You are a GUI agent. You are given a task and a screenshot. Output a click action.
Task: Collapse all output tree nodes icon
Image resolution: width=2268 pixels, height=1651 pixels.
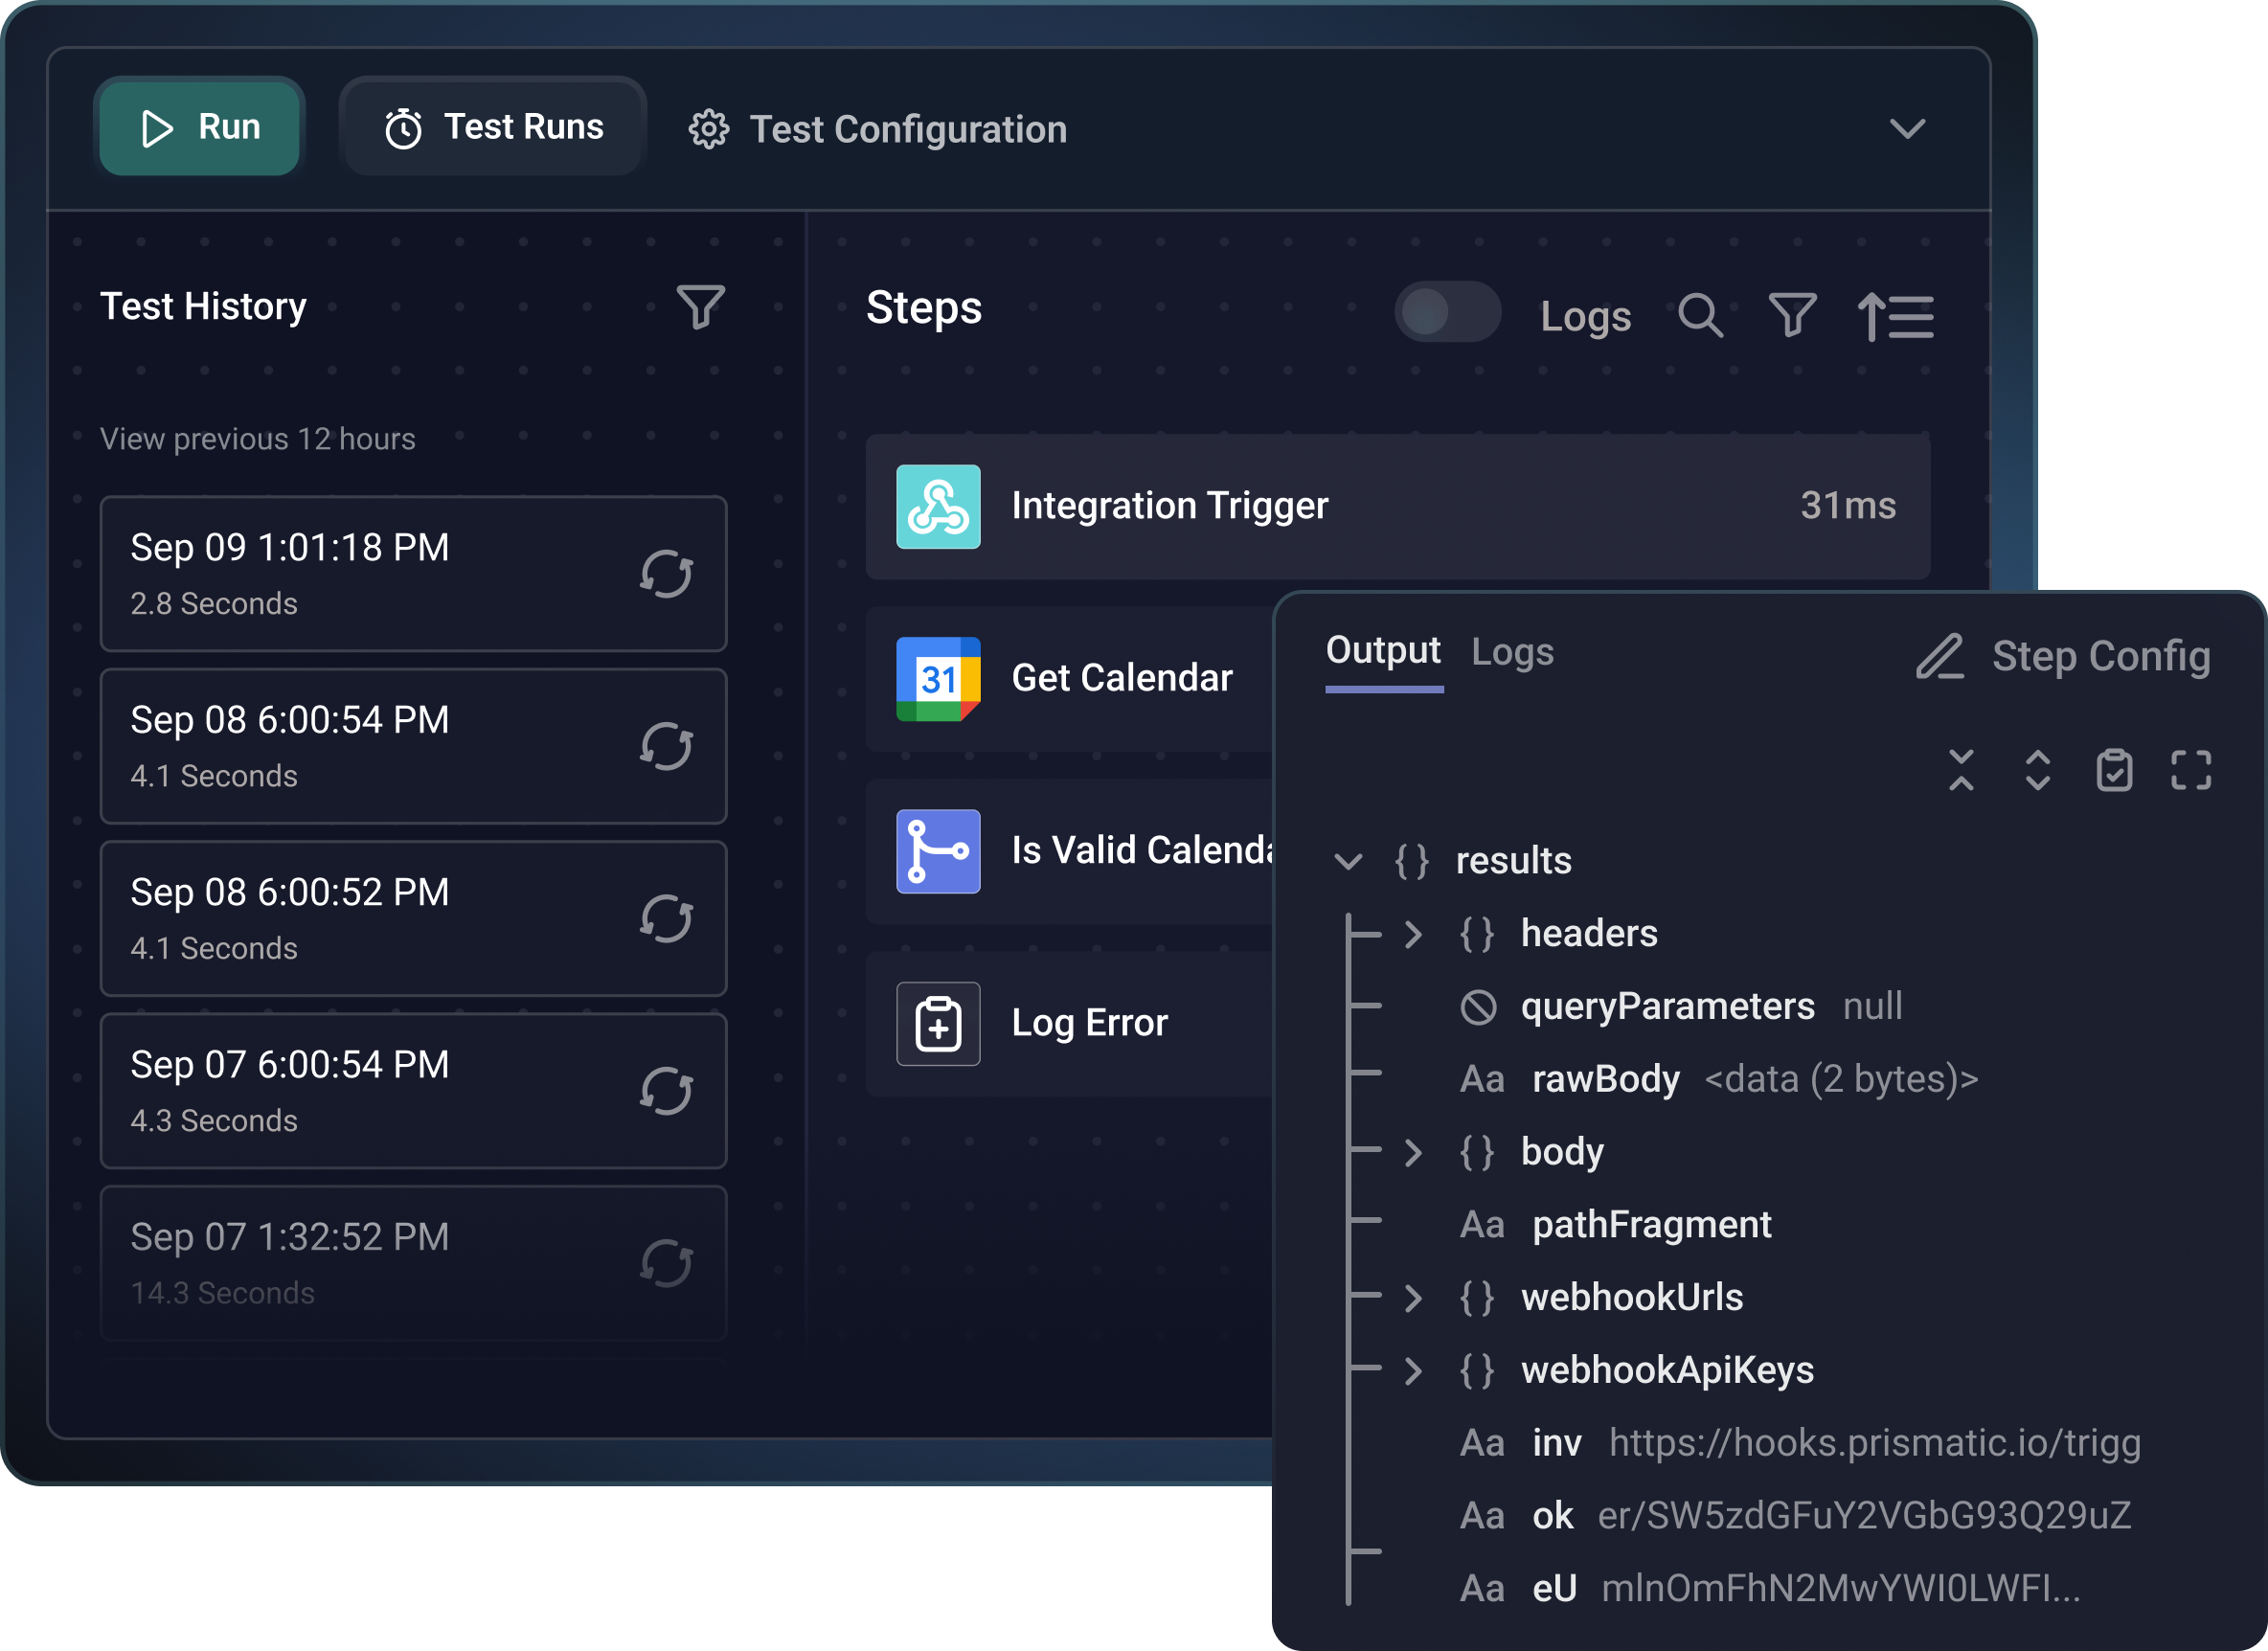point(1961,770)
